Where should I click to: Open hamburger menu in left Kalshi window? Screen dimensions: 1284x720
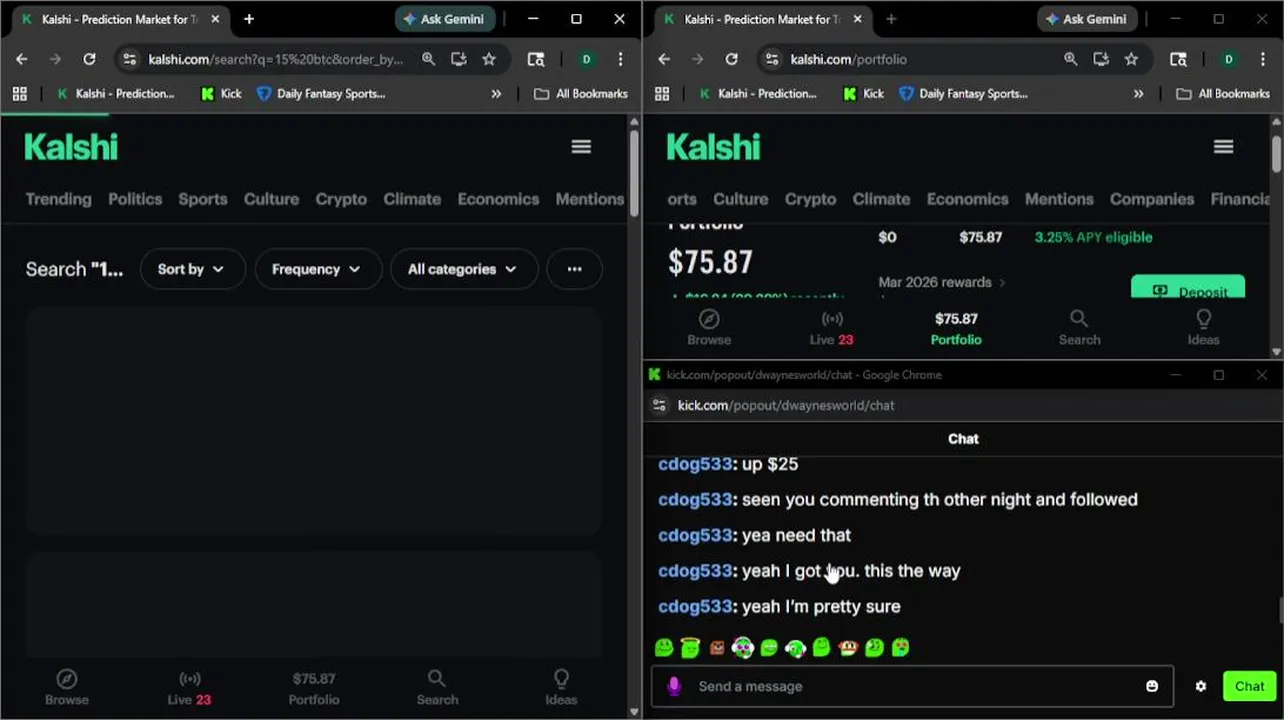click(x=581, y=147)
